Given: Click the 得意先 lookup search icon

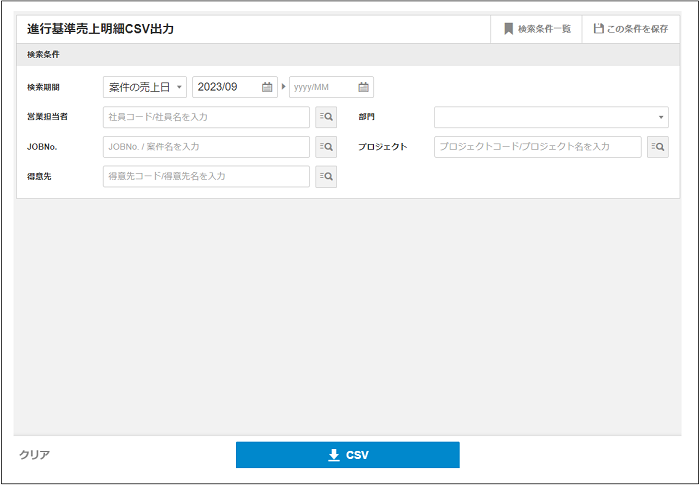Looking at the screenshot, I should (326, 177).
